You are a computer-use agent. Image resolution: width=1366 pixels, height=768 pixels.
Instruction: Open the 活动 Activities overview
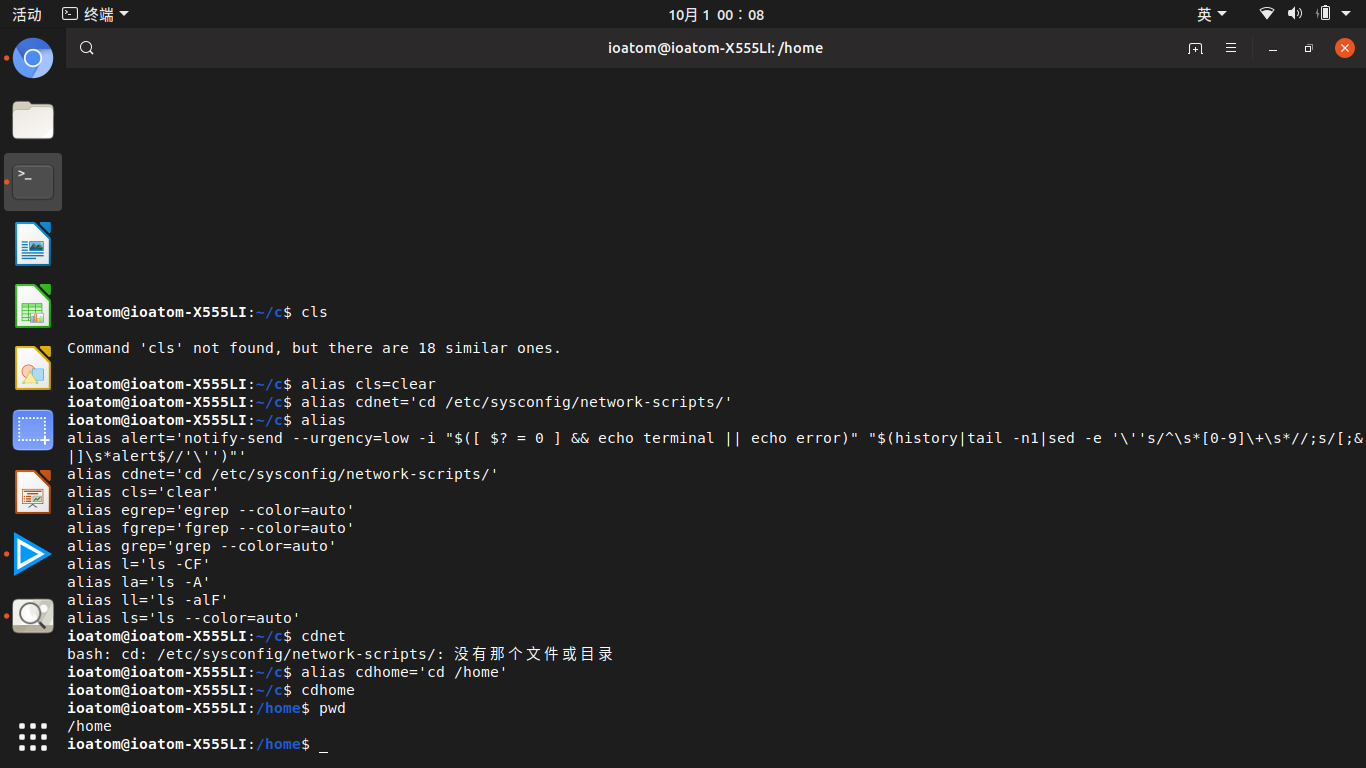tap(27, 14)
